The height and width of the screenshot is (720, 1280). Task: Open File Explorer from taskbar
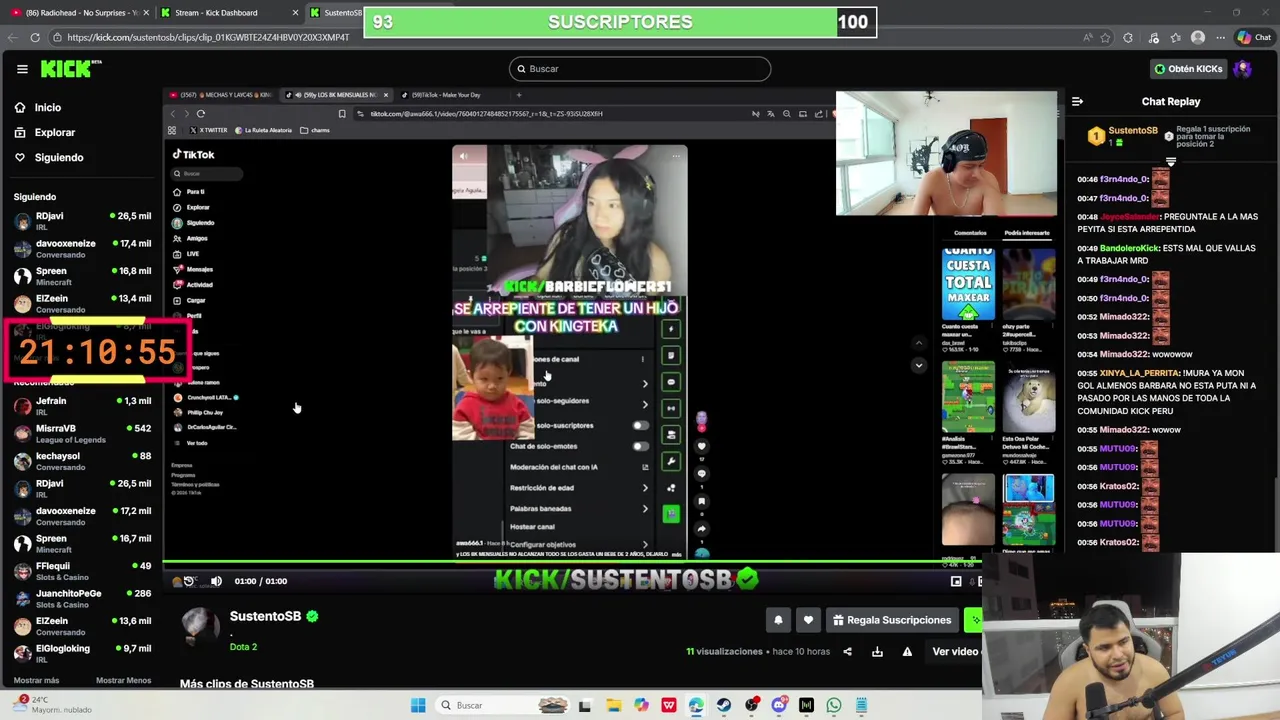(613, 705)
